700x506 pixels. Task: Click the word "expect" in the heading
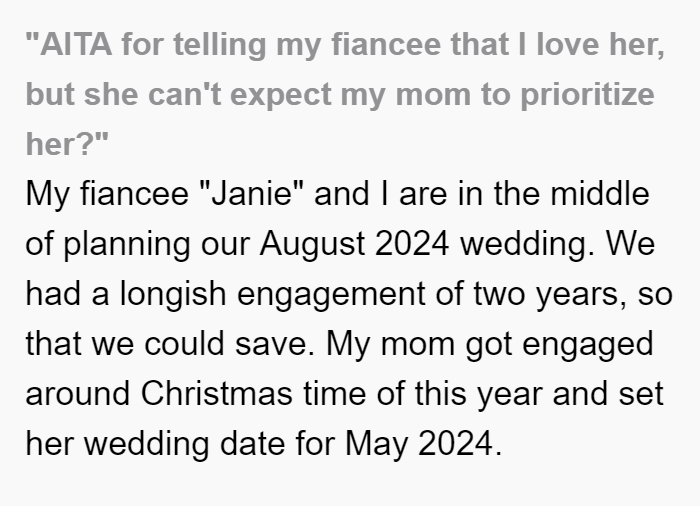[x=280, y=96]
